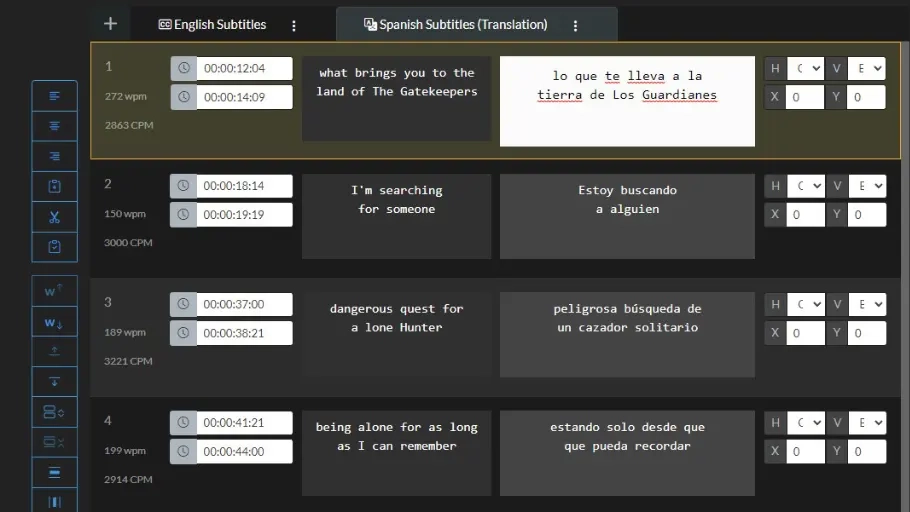Open Spanish Subtitles three-dot menu

[575, 26]
